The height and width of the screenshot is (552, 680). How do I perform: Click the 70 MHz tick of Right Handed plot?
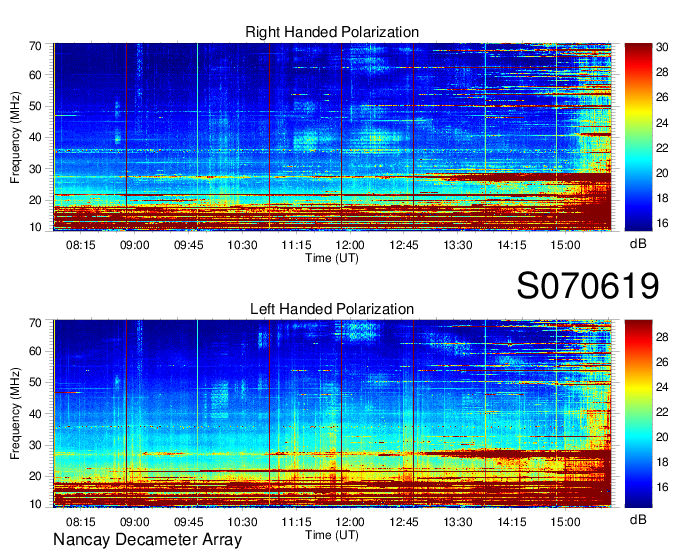coord(35,46)
